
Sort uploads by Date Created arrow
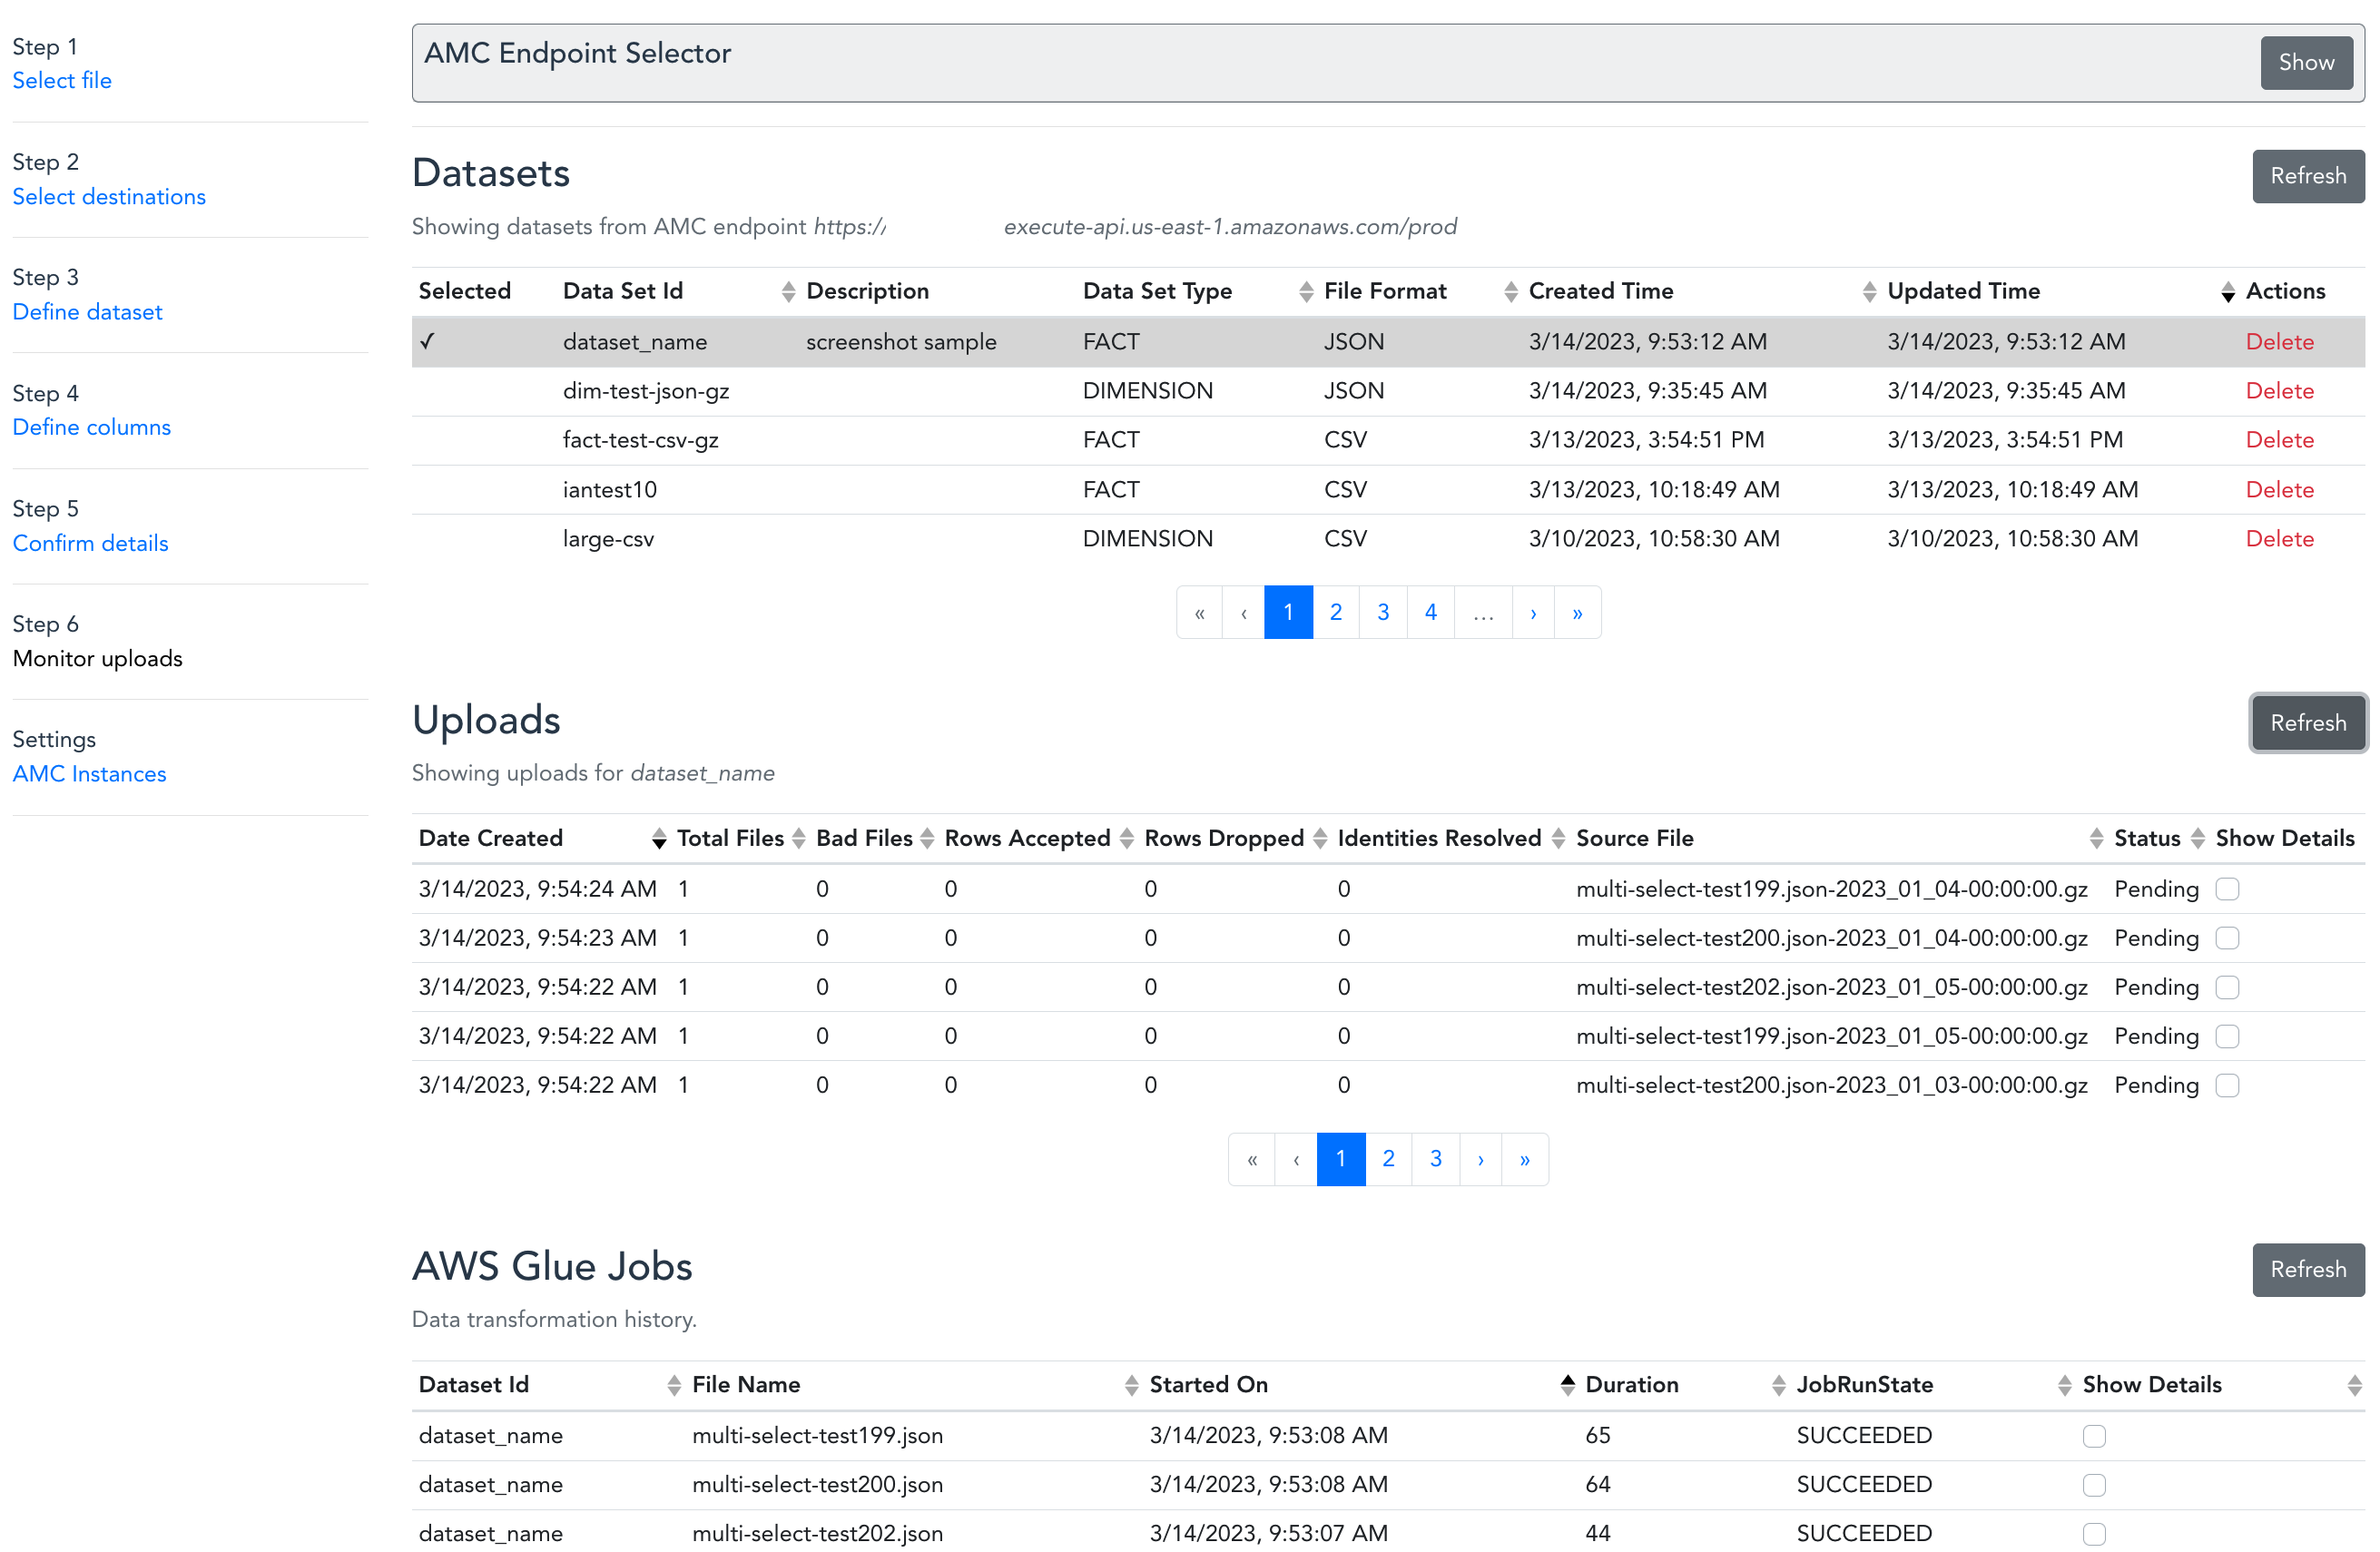(658, 838)
